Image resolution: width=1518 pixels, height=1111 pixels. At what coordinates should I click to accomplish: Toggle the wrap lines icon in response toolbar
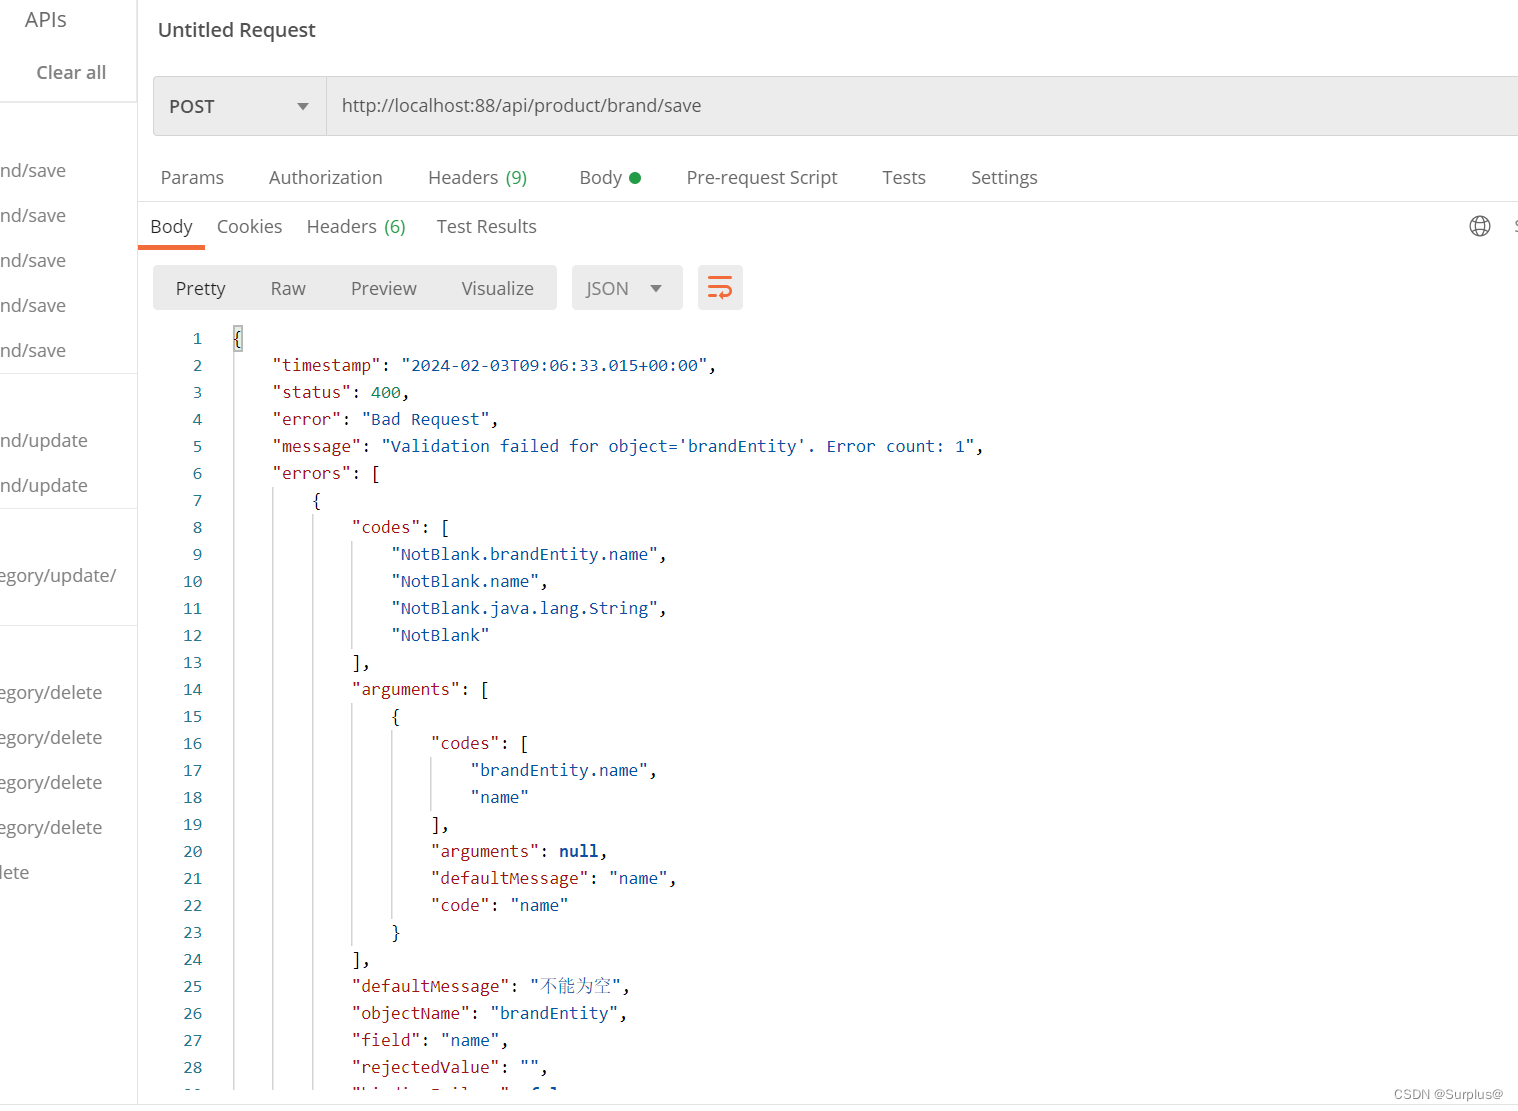(720, 288)
